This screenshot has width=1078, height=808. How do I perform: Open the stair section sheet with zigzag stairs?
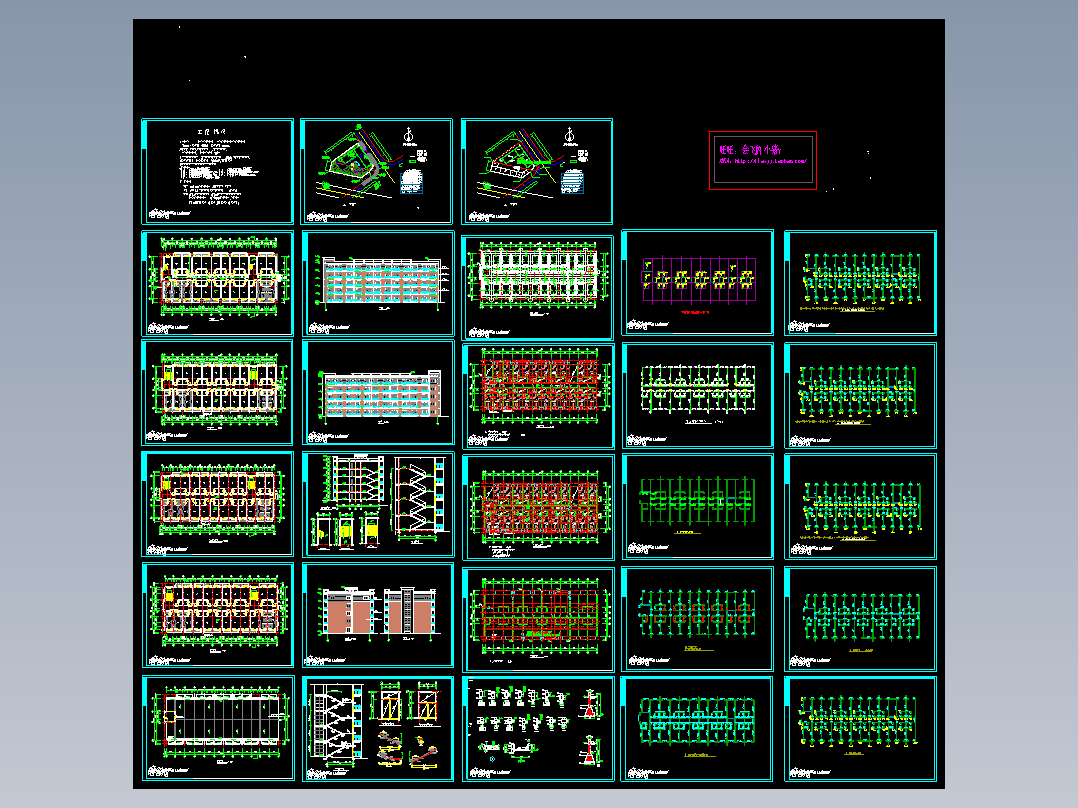tap(378, 504)
